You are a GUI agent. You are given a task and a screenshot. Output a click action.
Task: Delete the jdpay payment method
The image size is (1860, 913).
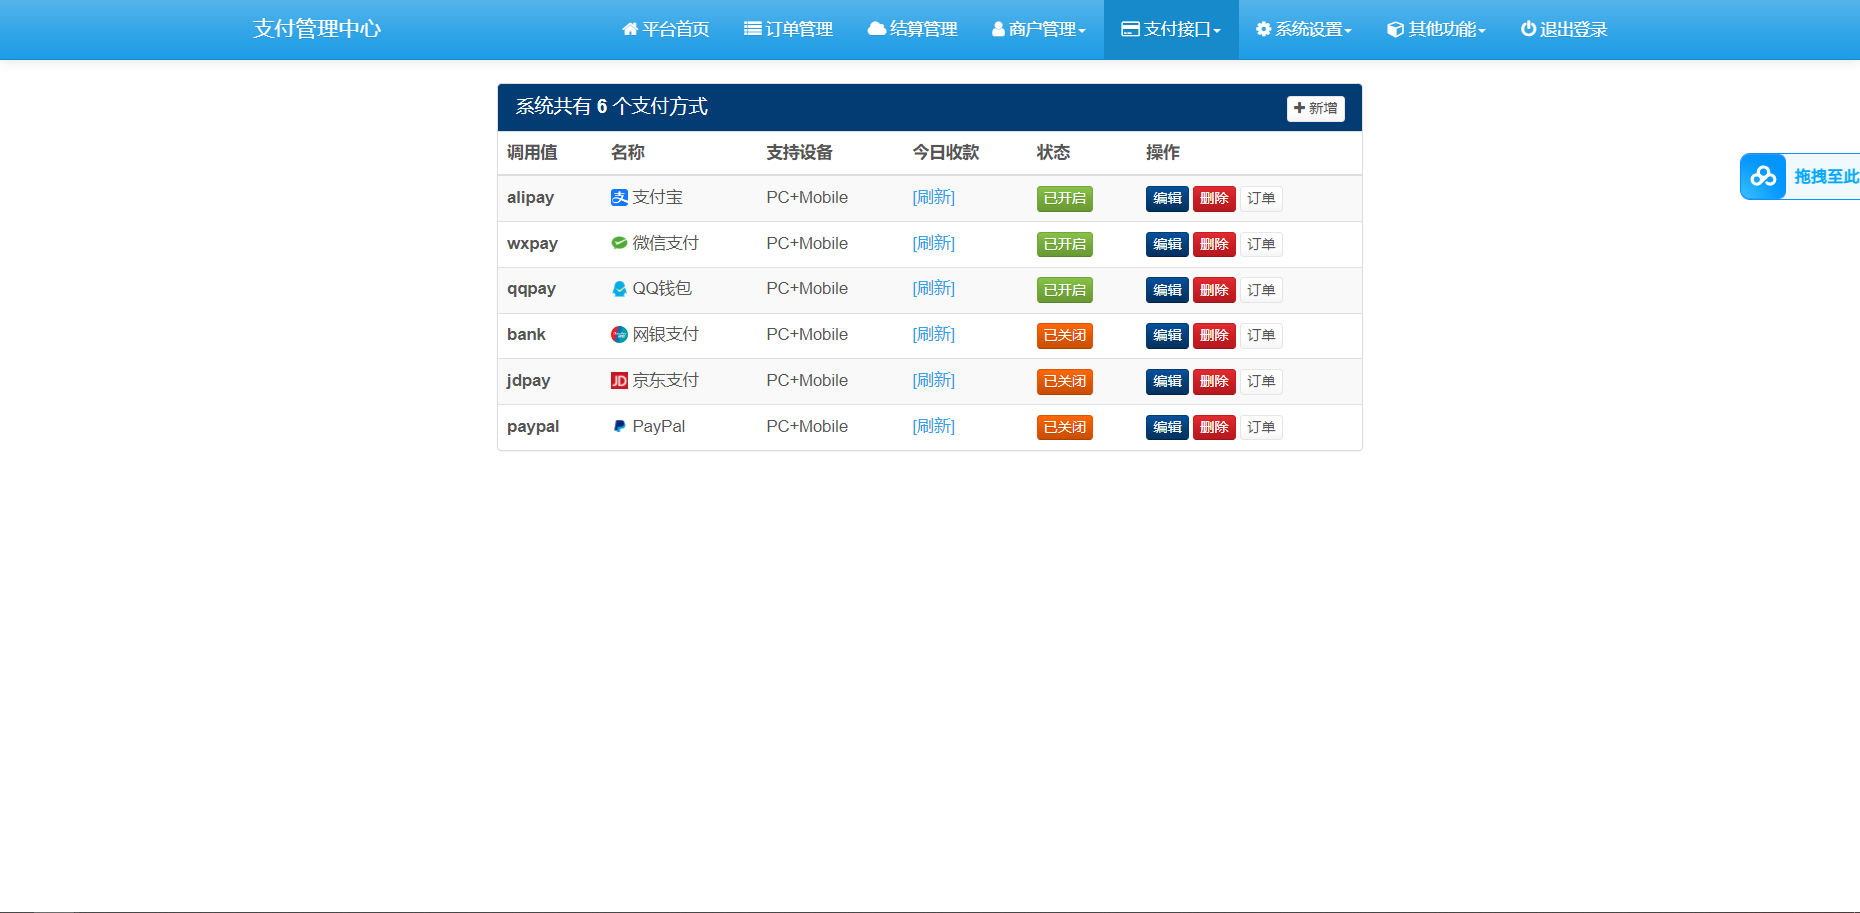coord(1214,381)
